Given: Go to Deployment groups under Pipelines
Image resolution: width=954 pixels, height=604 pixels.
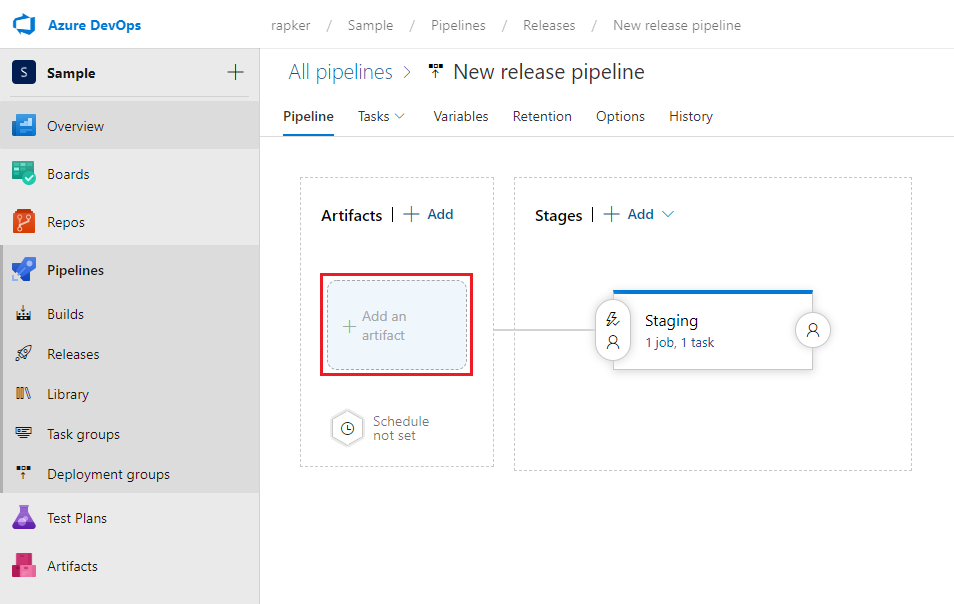Looking at the screenshot, I should point(108,474).
